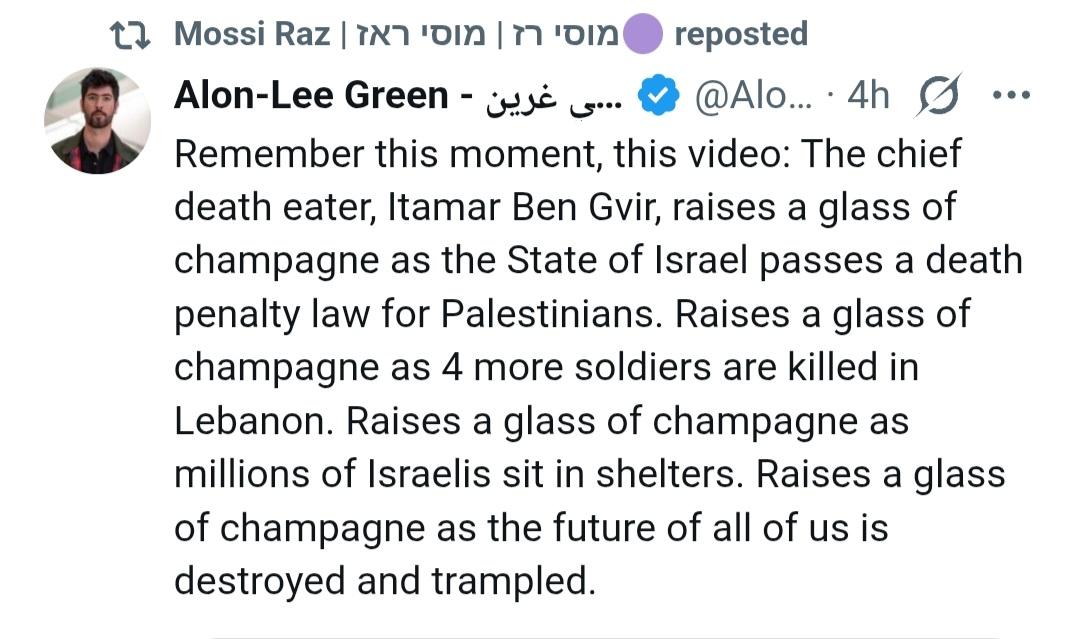Open Alon-Lee Green's profile picture
The image size is (1080, 639).
pyautogui.click(x=97, y=121)
